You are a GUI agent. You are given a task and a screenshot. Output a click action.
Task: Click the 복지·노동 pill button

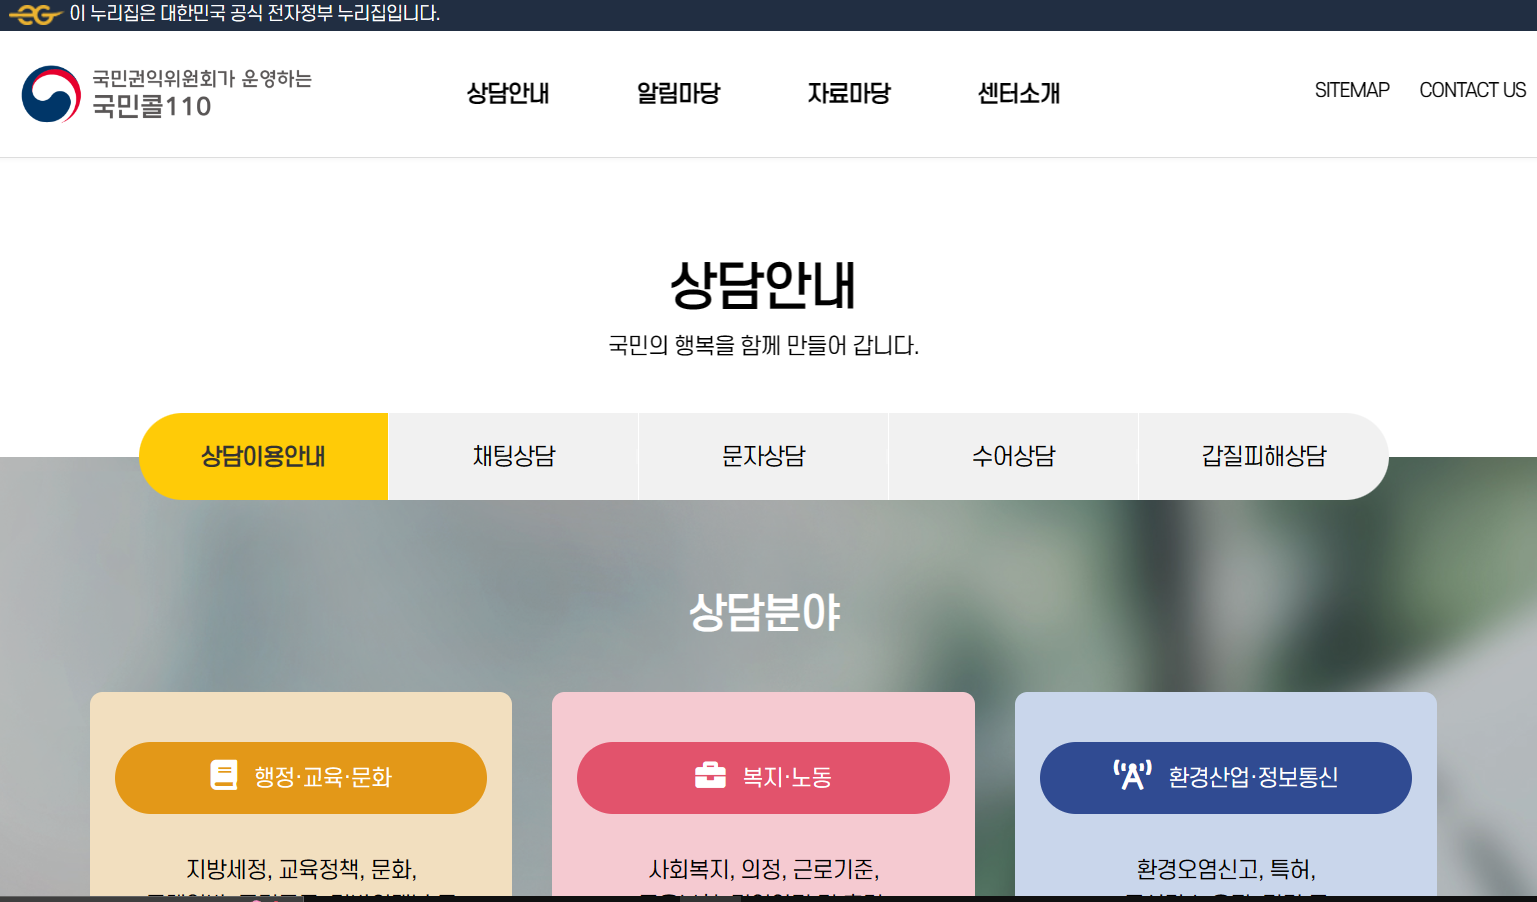coord(763,777)
